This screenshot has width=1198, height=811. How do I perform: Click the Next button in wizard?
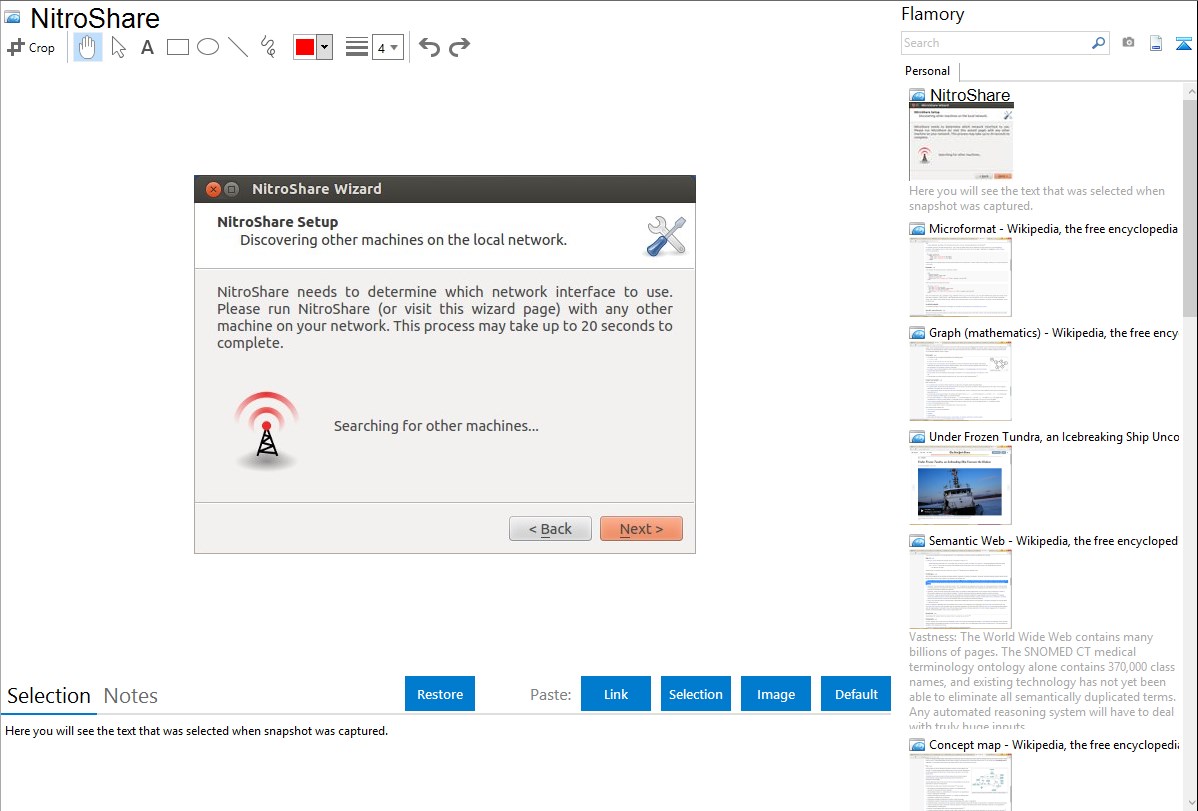(x=641, y=529)
